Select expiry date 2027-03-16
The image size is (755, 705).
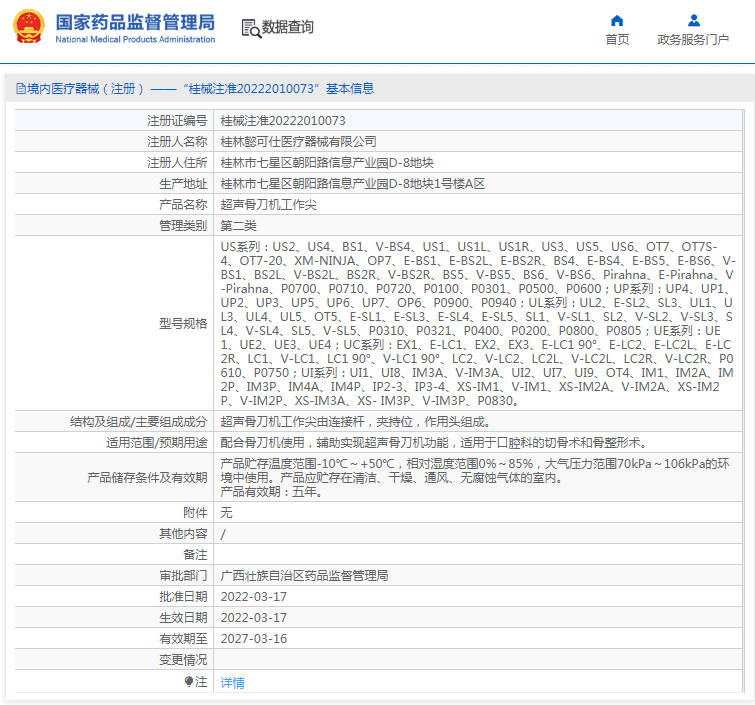pos(254,639)
